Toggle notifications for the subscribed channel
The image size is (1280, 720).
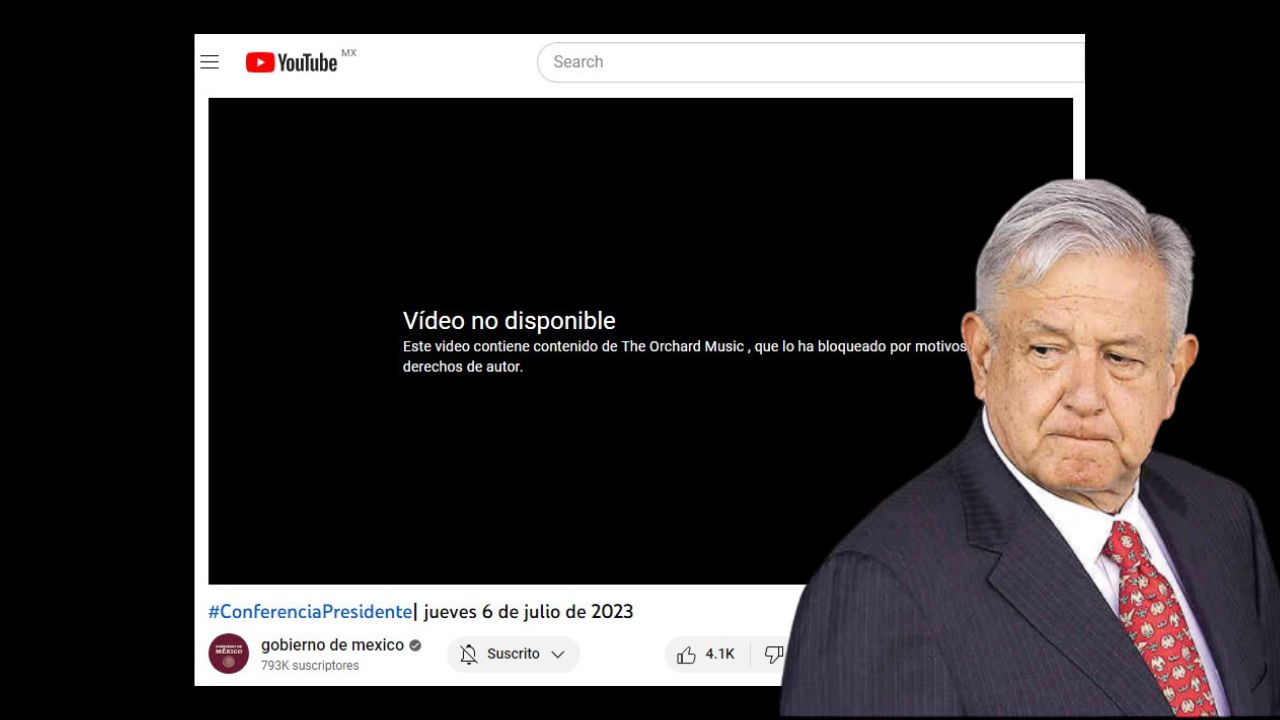tap(469, 654)
